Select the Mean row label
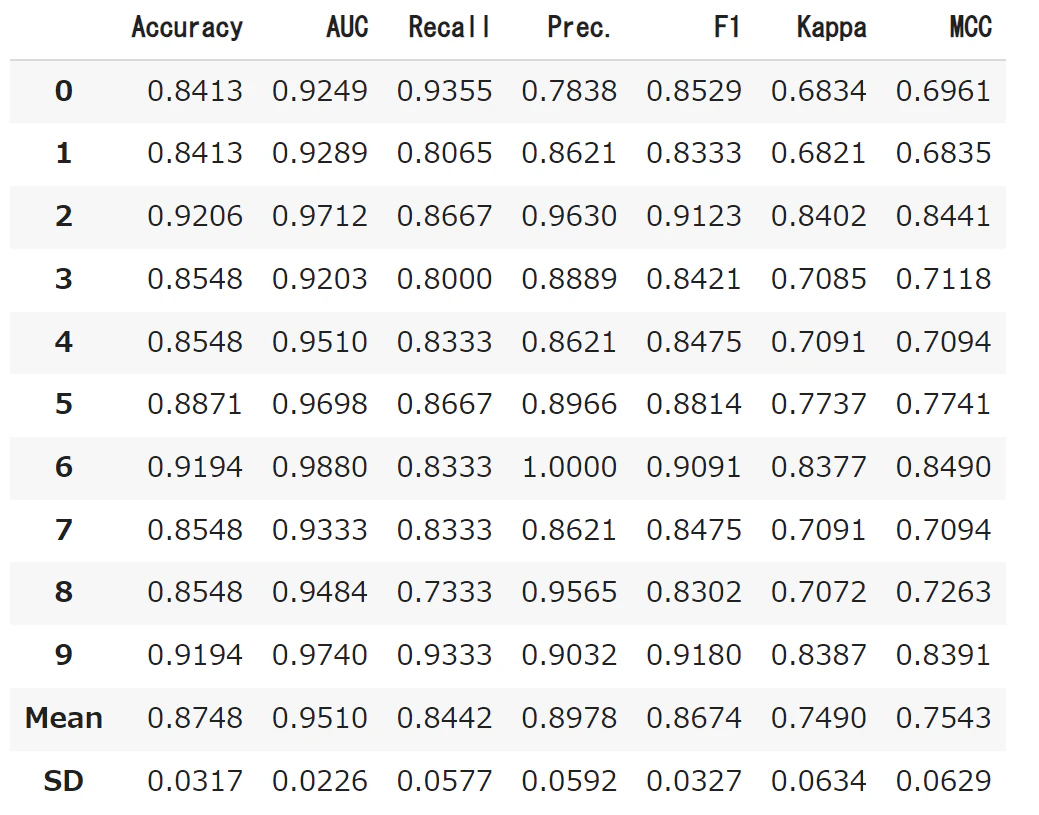The width and height of the screenshot is (1039, 815). click(x=64, y=718)
